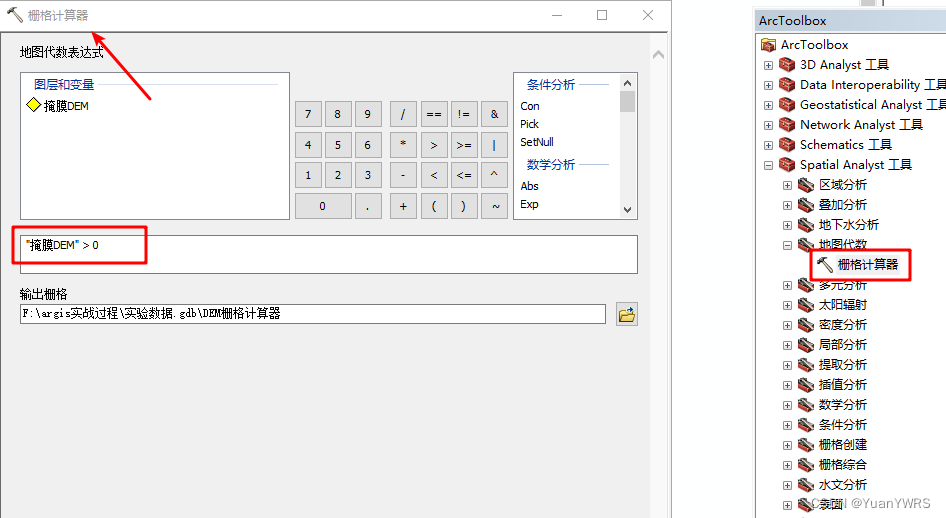This screenshot has height=518, width=946.
Task: Click the ampersand AND operator button
Action: coord(494,114)
